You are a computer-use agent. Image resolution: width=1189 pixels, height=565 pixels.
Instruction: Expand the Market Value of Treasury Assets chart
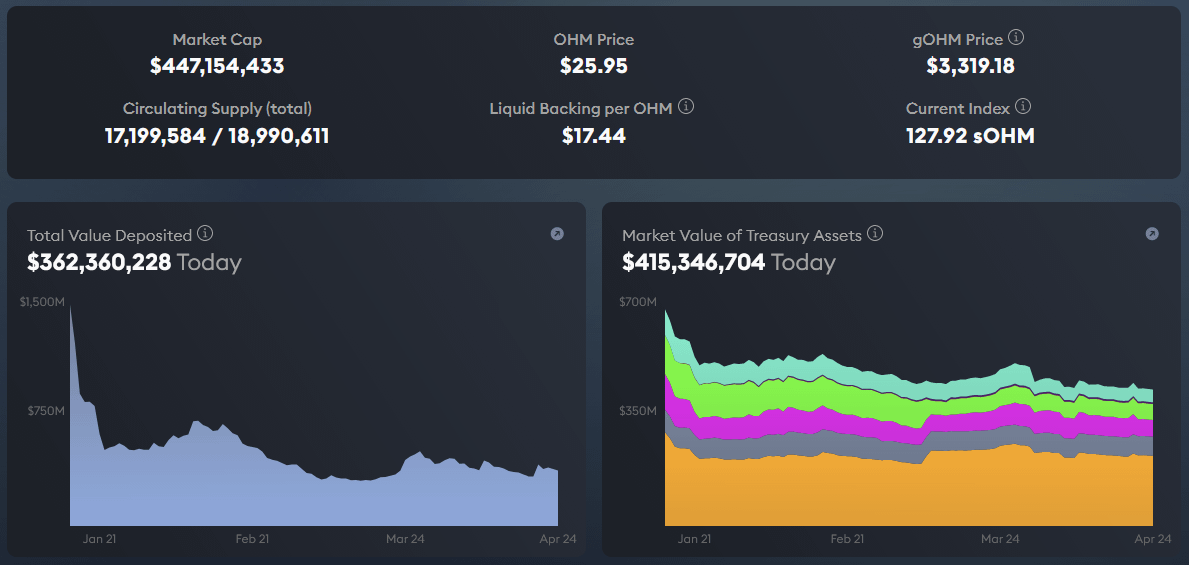tap(1152, 234)
